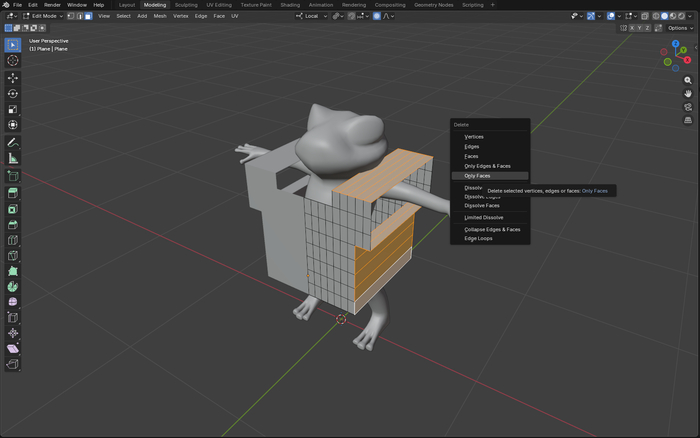Viewport: 700px width, 438px height.
Task: Choose Only Faces in Delete menu
Action: pos(478,175)
